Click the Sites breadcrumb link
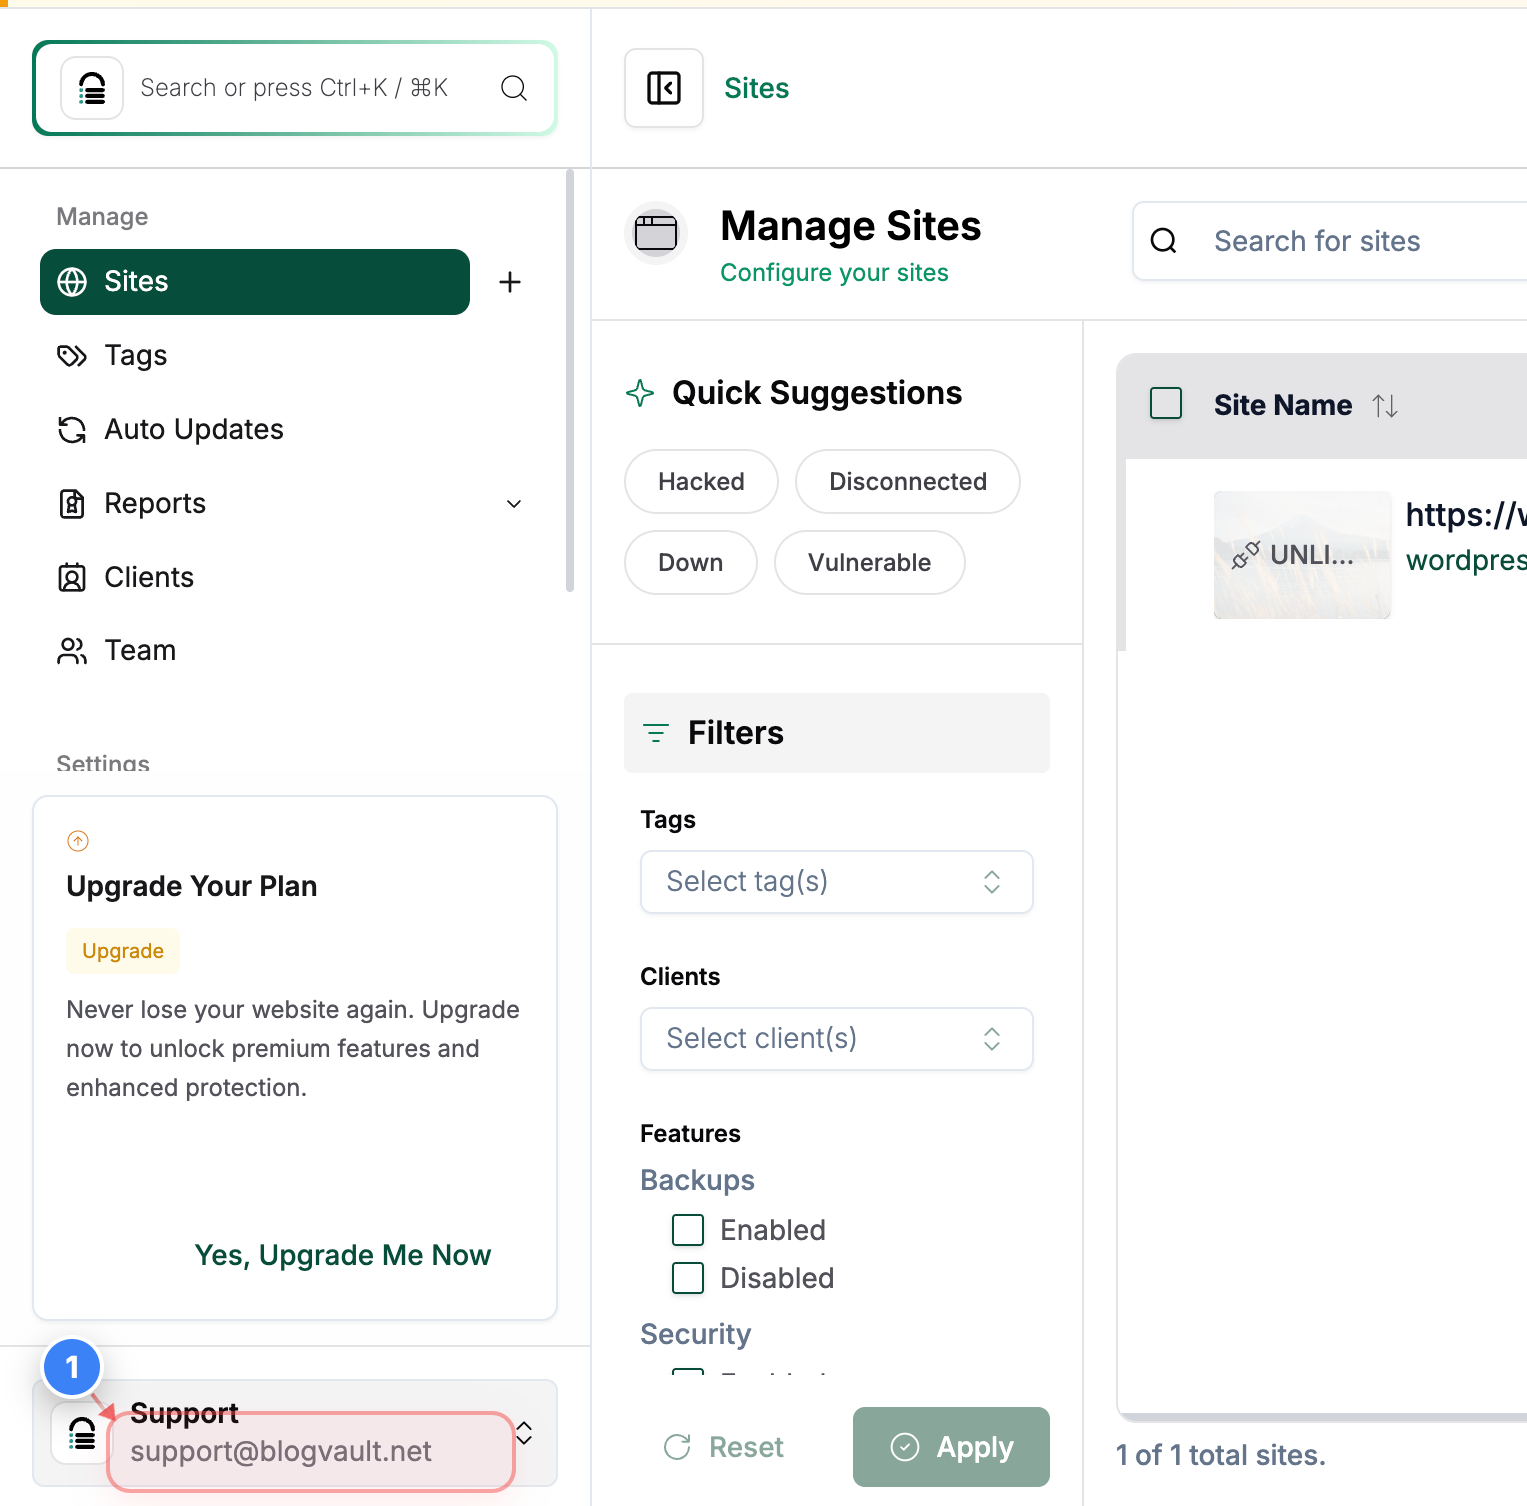 pyautogui.click(x=757, y=88)
